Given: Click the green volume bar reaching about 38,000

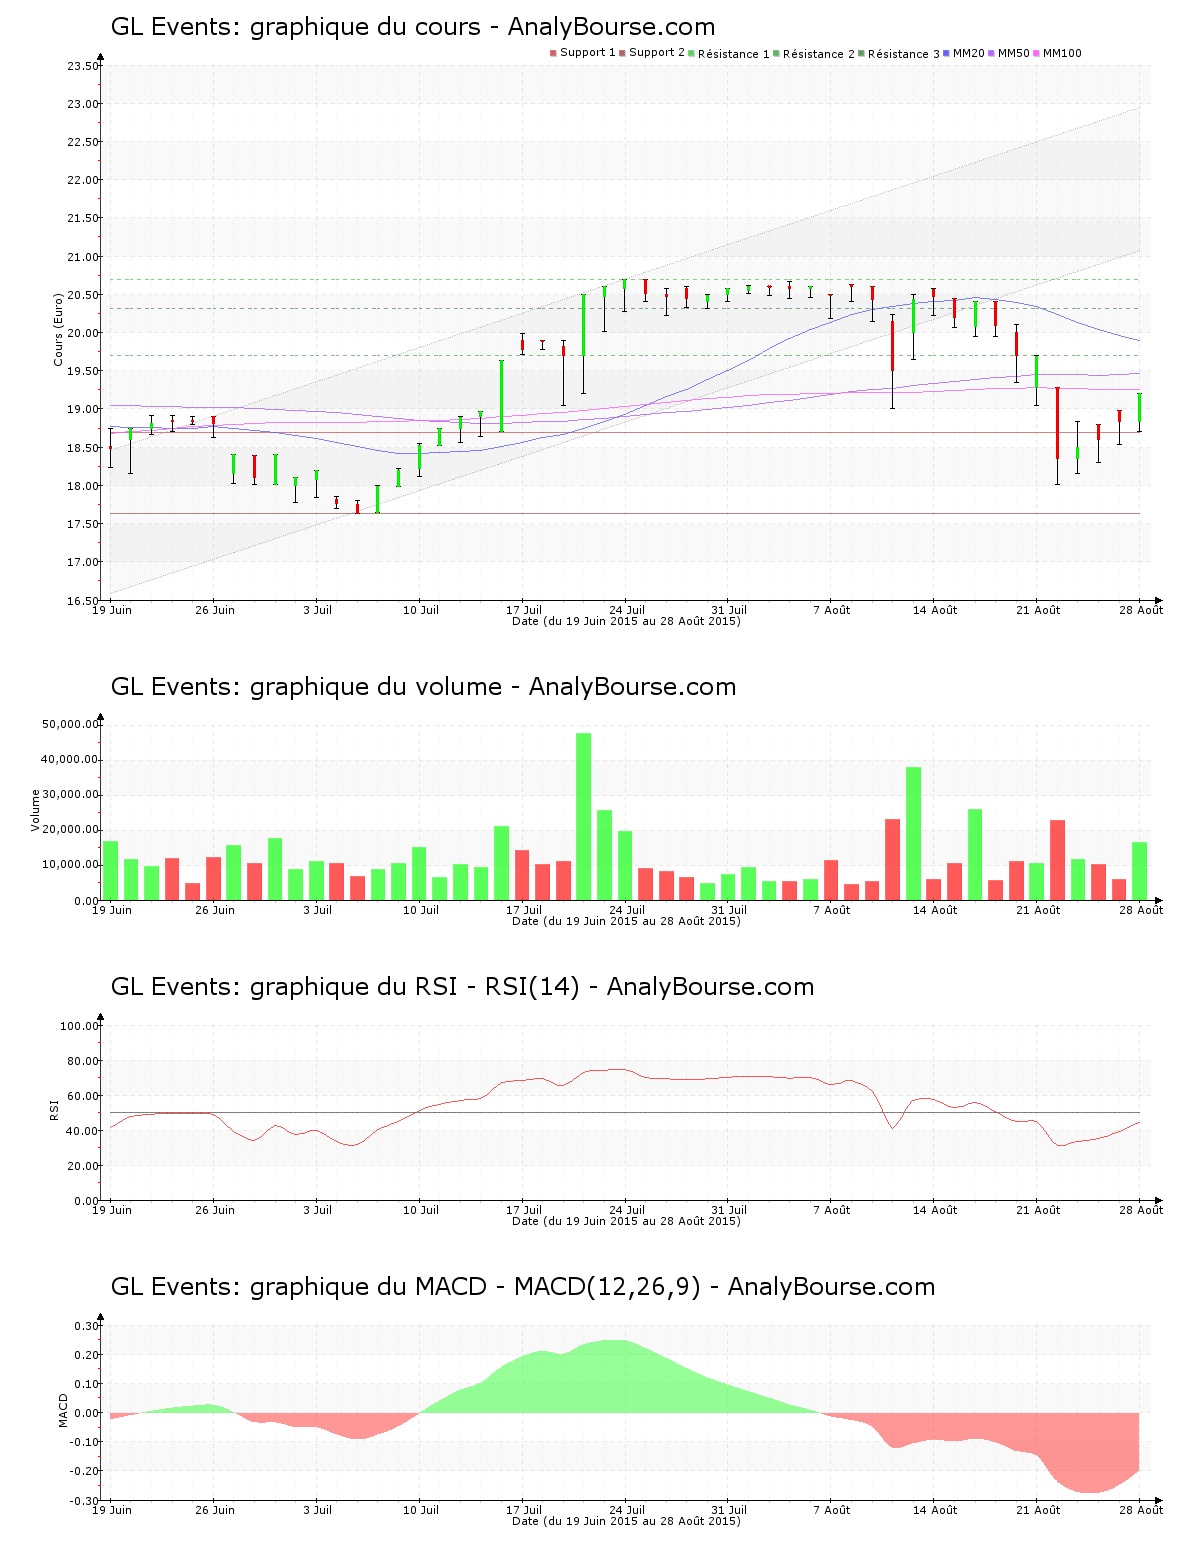Looking at the screenshot, I should (913, 834).
